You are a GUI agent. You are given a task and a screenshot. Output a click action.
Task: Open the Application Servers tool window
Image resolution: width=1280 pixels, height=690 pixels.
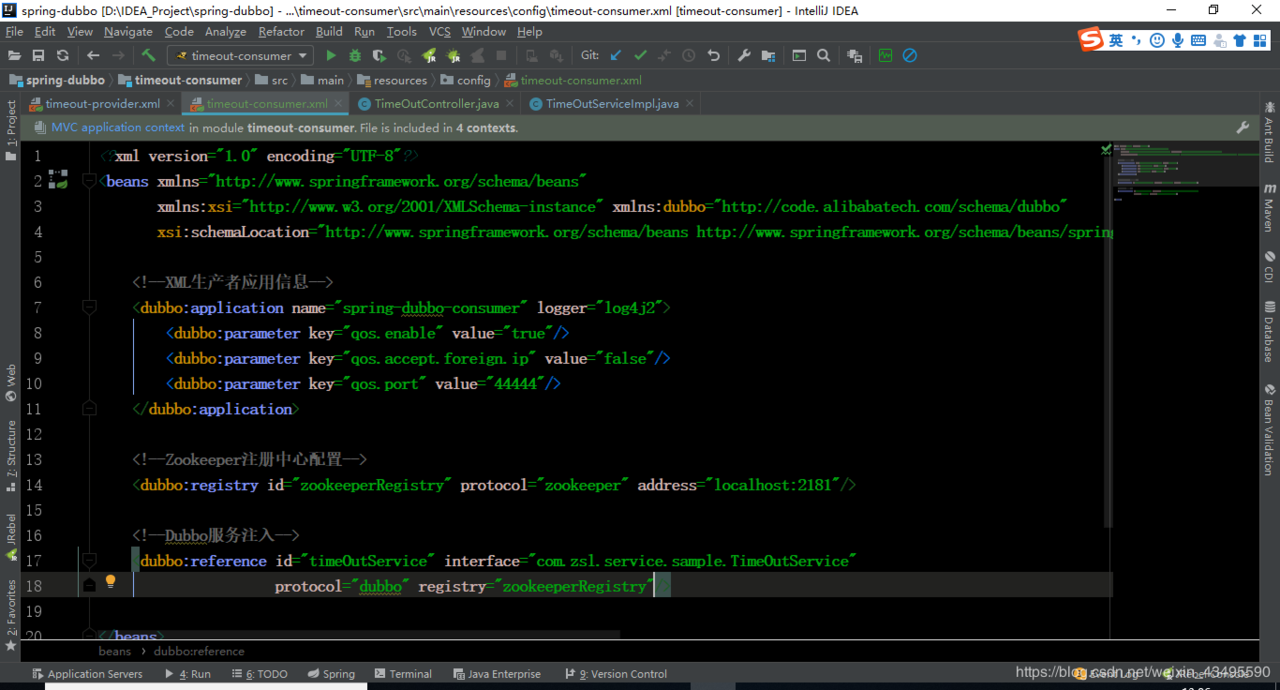tap(87, 674)
